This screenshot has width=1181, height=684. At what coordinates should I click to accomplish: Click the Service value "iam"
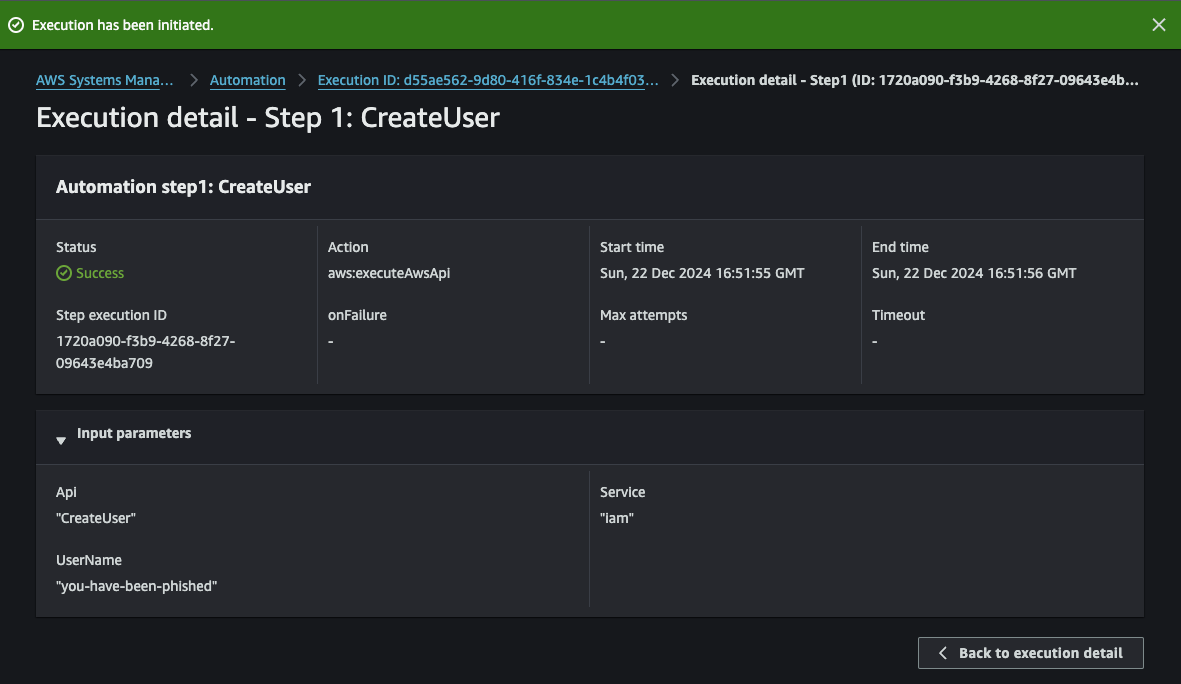click(x=617, y=518)
